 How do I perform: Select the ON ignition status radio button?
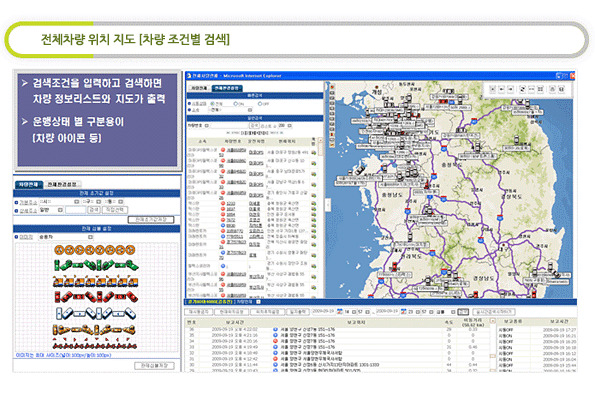[235, 104]
